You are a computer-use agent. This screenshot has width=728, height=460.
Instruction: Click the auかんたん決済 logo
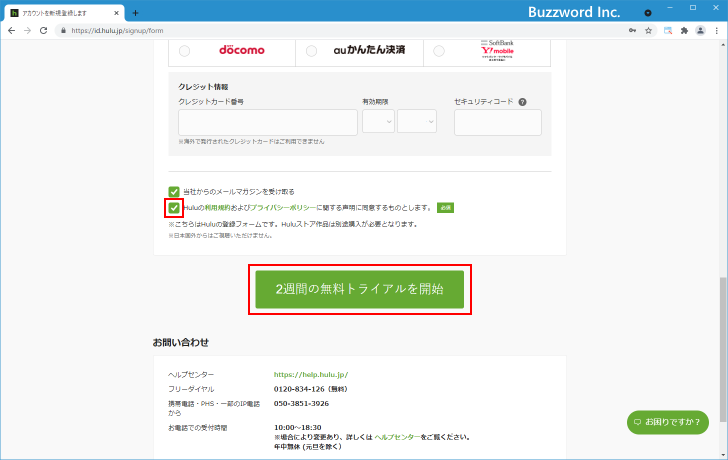(x=369, y=50)
